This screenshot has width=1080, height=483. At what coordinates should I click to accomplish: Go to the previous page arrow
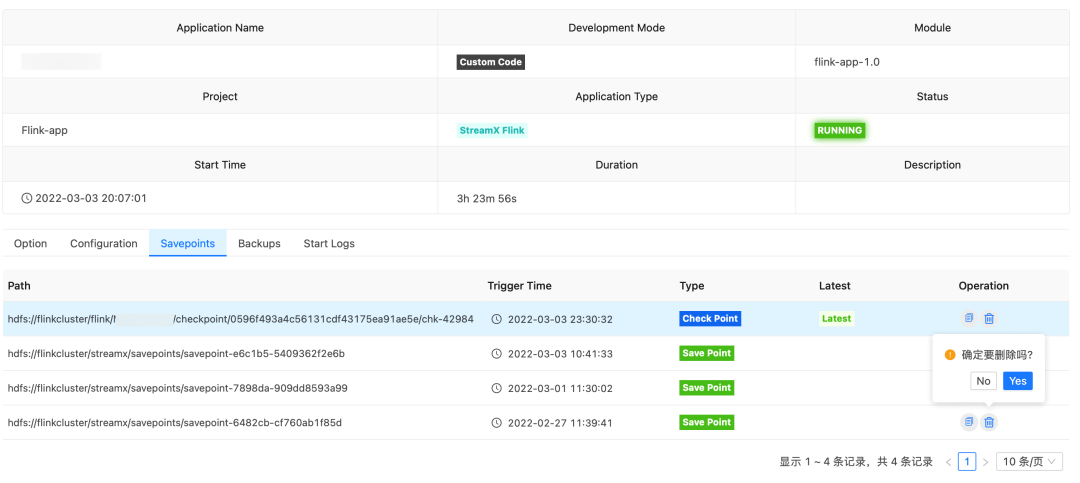click(x=948, y=462)
